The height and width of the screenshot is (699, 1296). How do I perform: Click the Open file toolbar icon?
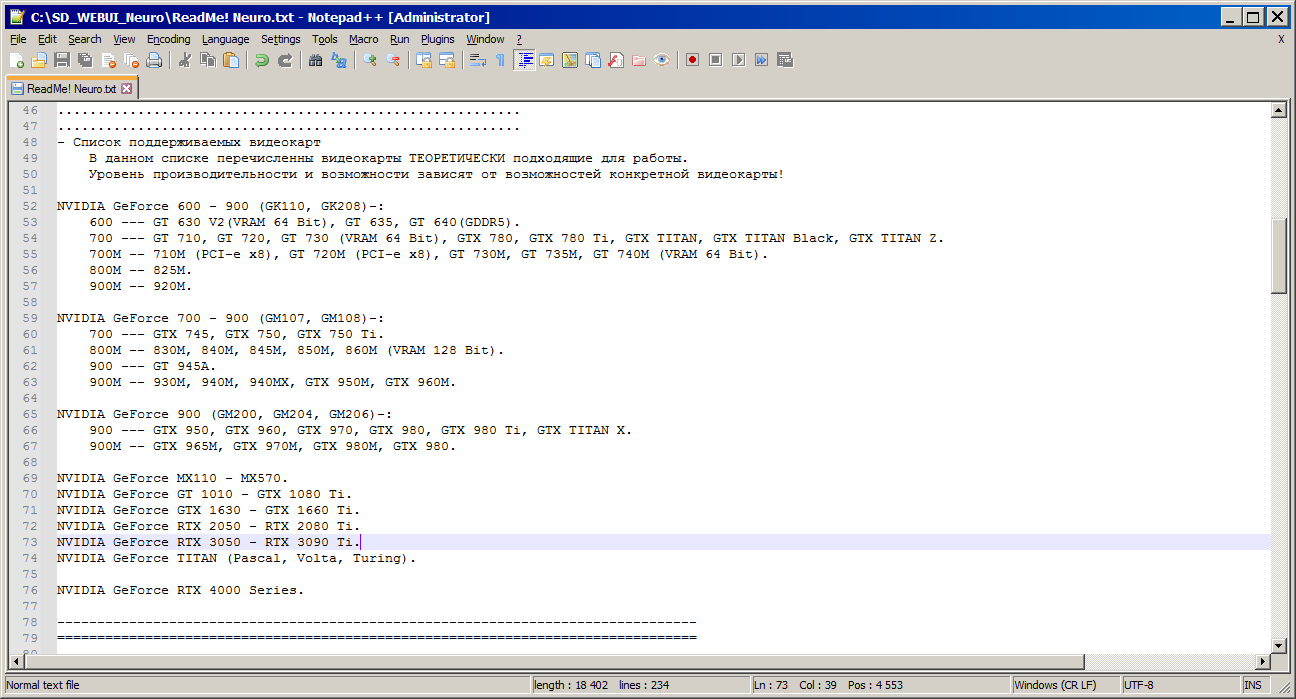39,60
